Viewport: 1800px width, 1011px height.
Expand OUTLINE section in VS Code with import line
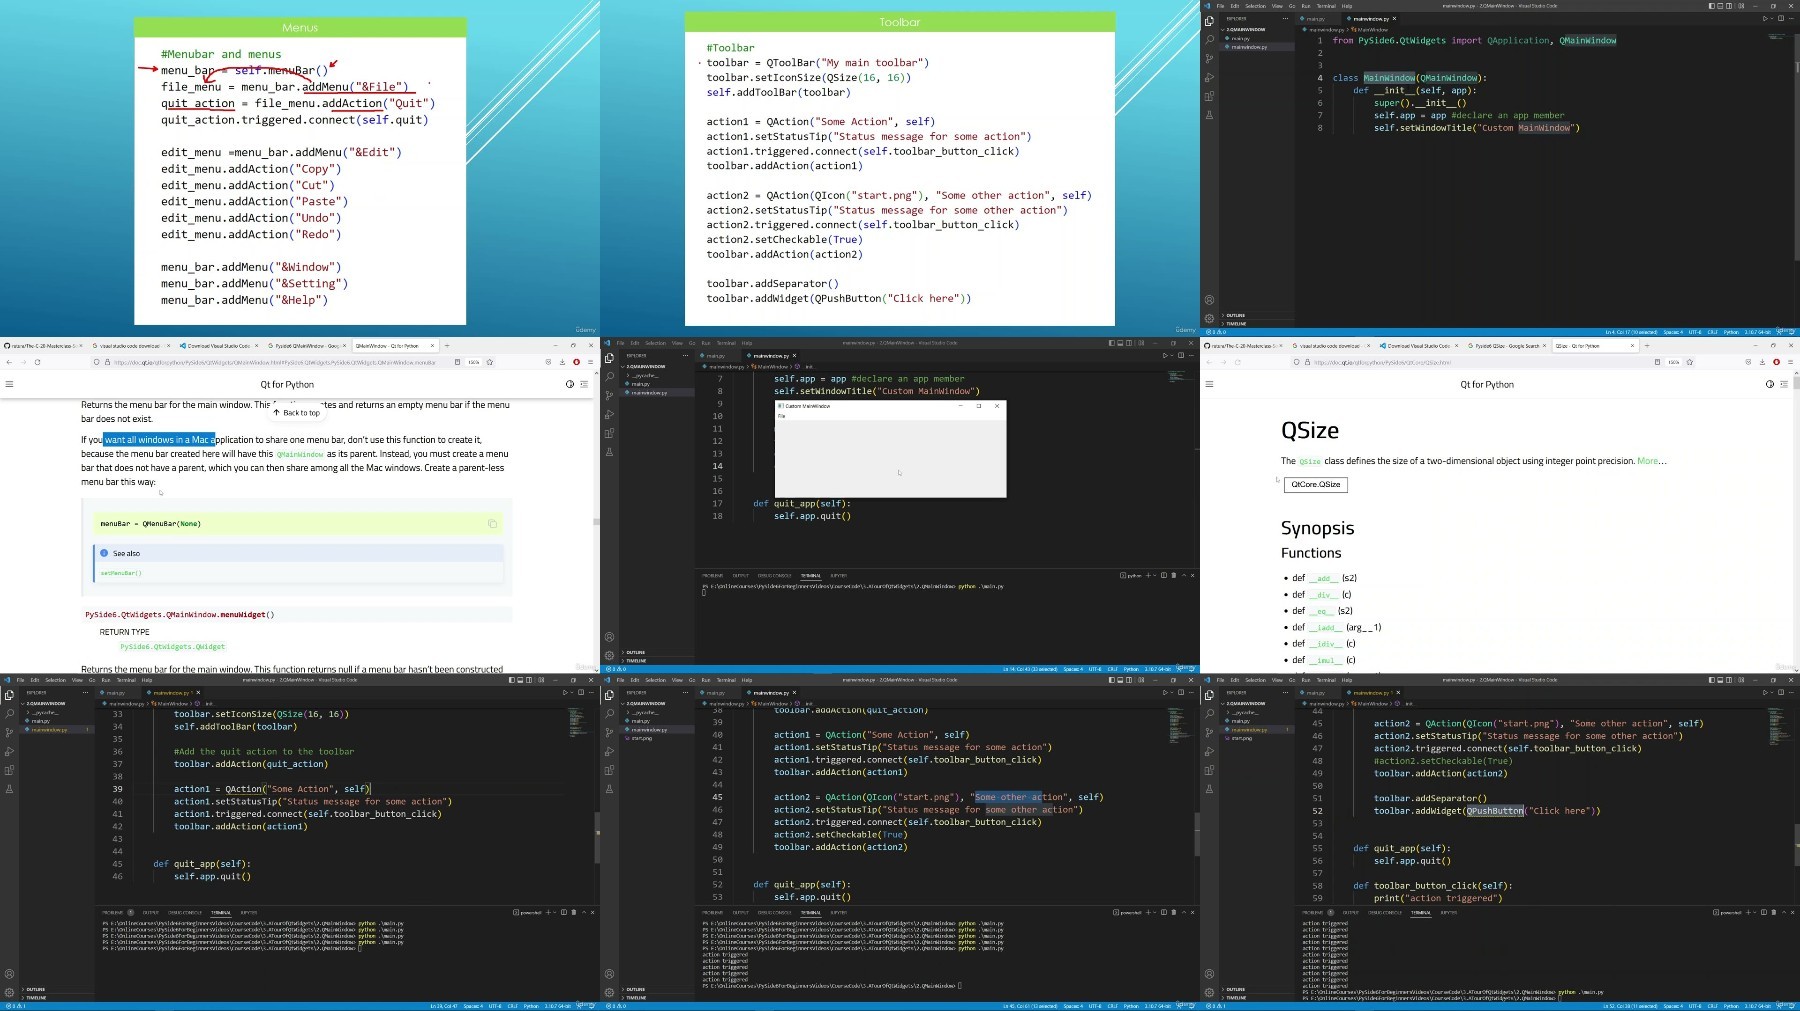pos(1236,315)
